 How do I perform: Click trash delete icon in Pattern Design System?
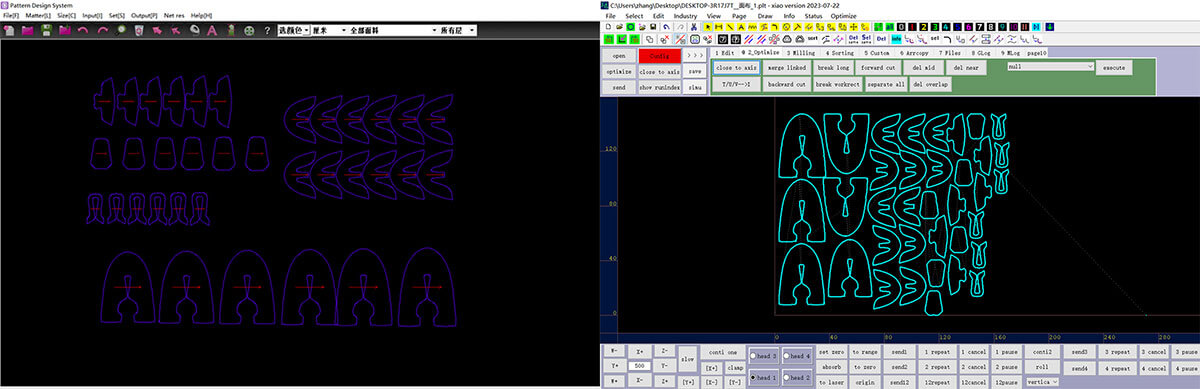pyautogui.click(x=139, y=30)
